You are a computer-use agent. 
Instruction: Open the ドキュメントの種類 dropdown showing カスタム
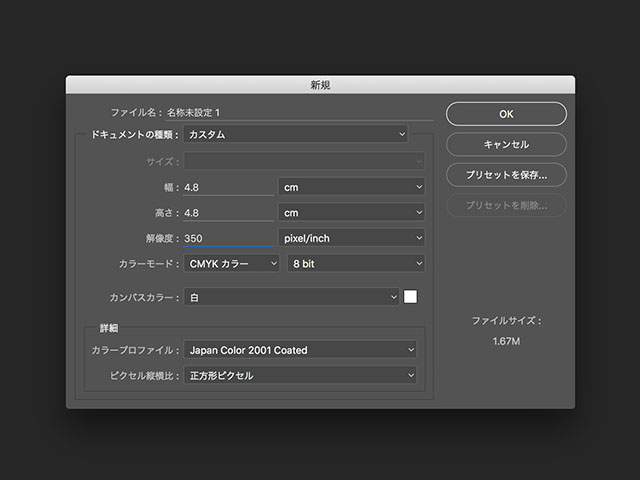pyautogui.click(x=296, y=134)
